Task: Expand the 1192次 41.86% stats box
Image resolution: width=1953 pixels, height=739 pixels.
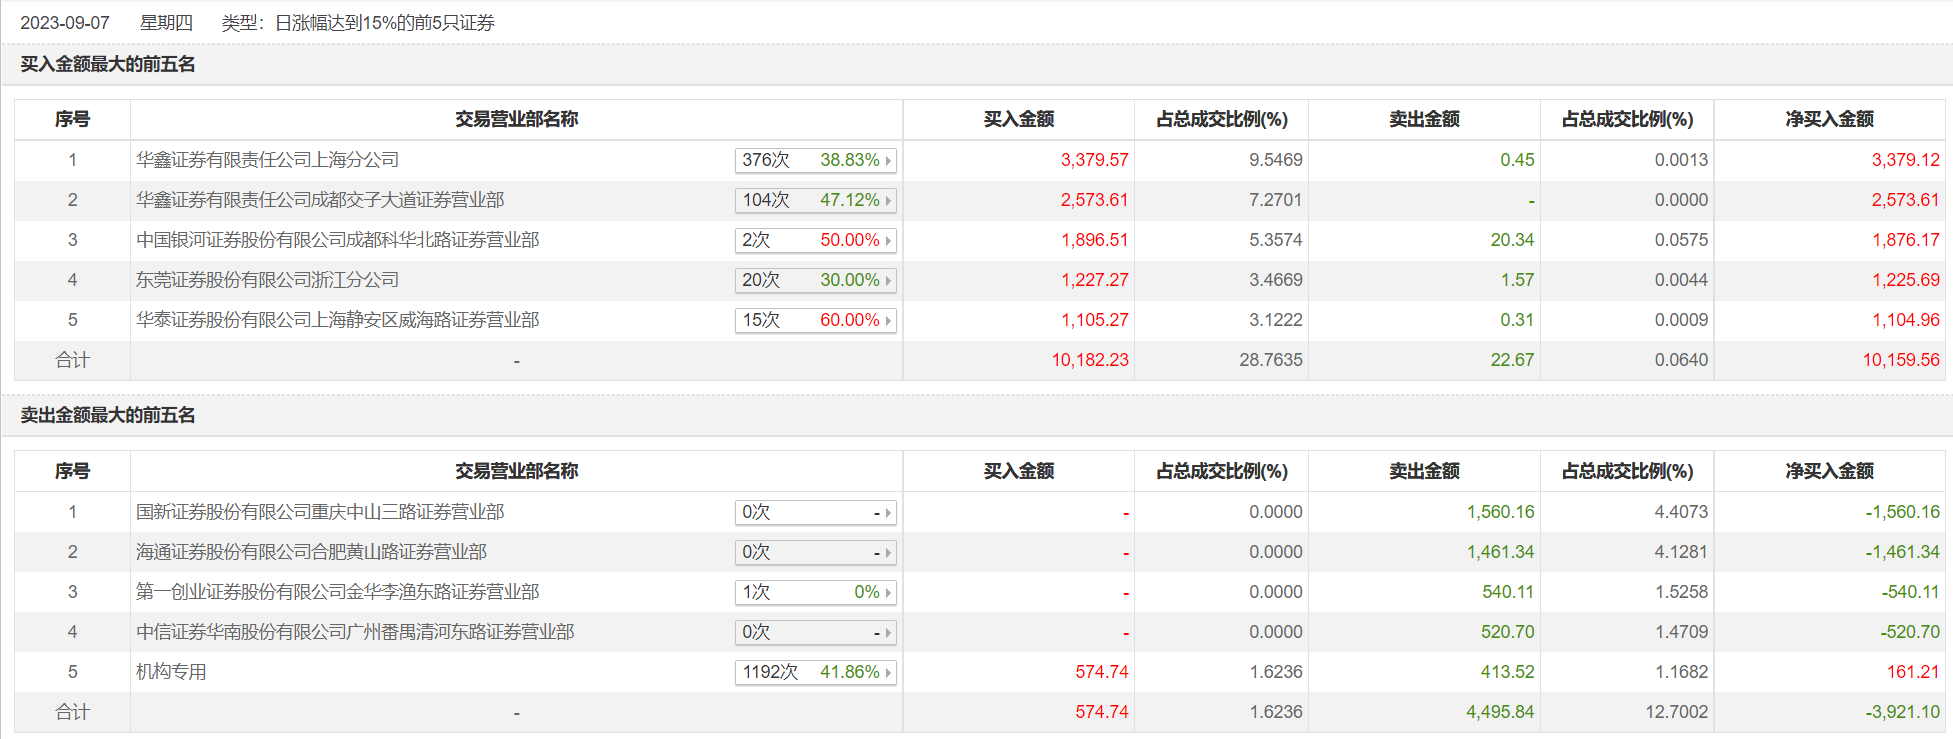Action: 815,672
